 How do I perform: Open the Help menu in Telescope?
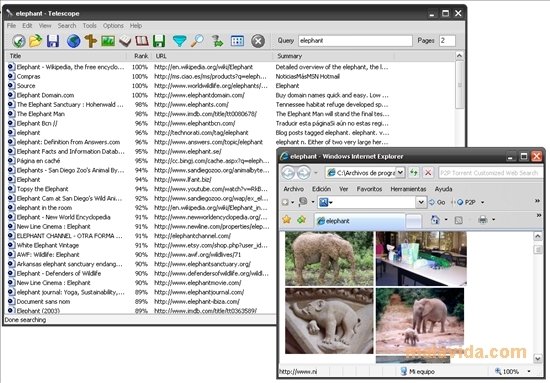136,26
